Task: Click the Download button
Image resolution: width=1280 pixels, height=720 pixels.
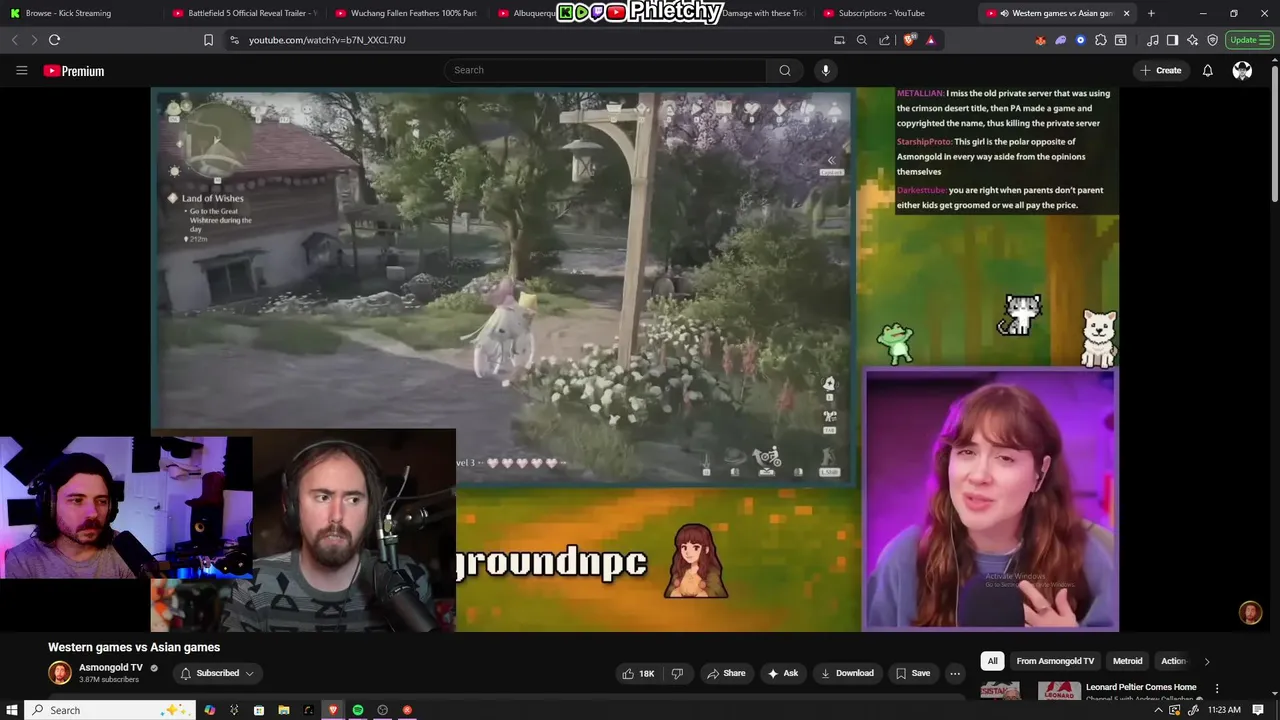Action: 847,673
